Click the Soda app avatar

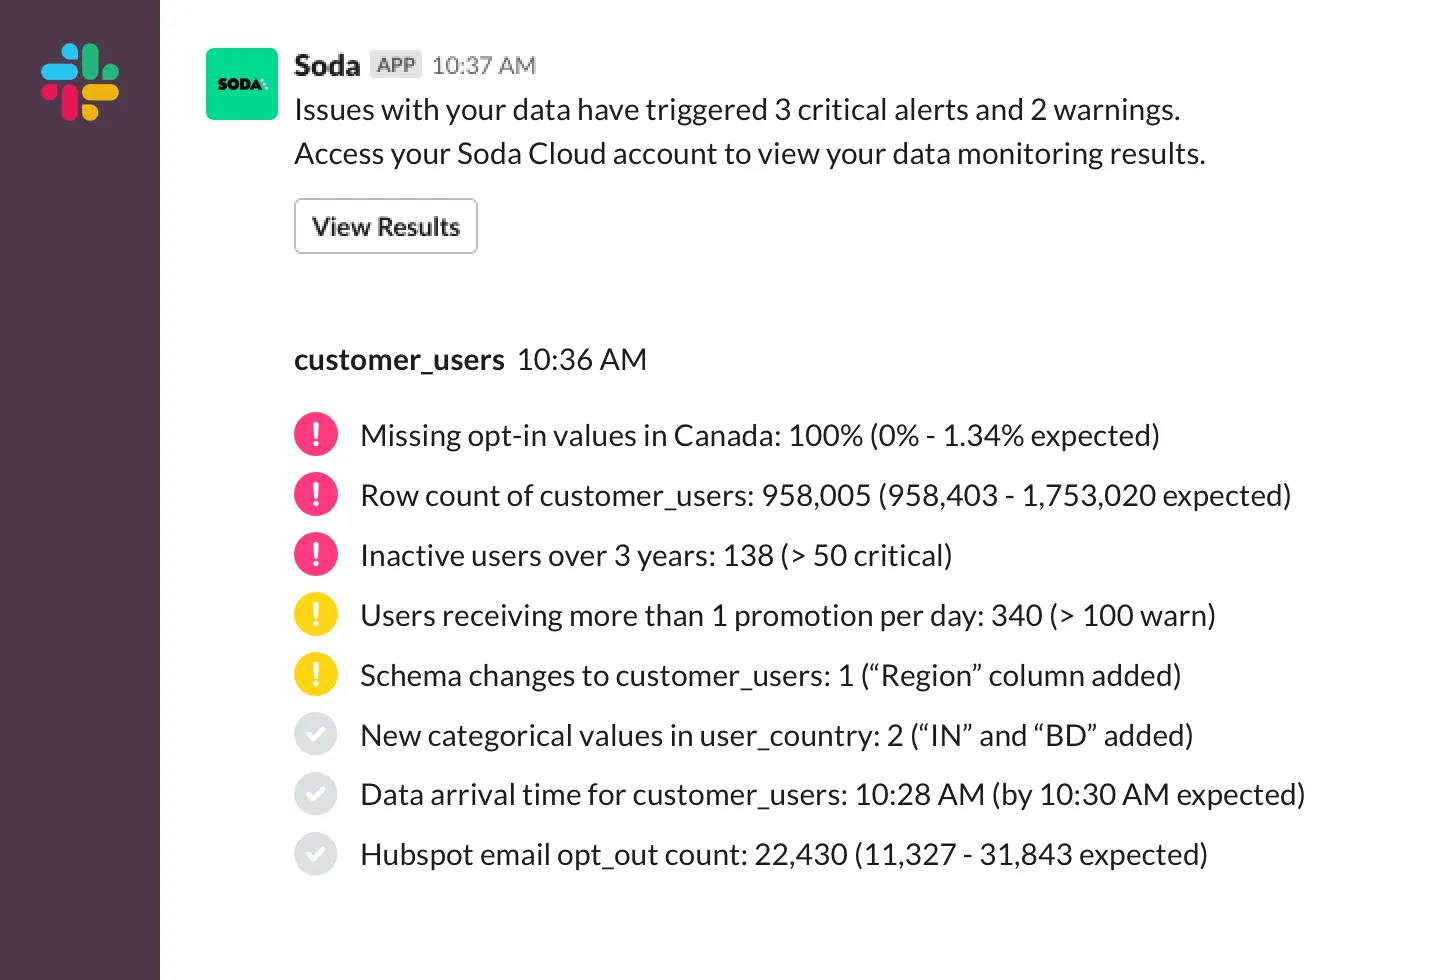[242, 84]
